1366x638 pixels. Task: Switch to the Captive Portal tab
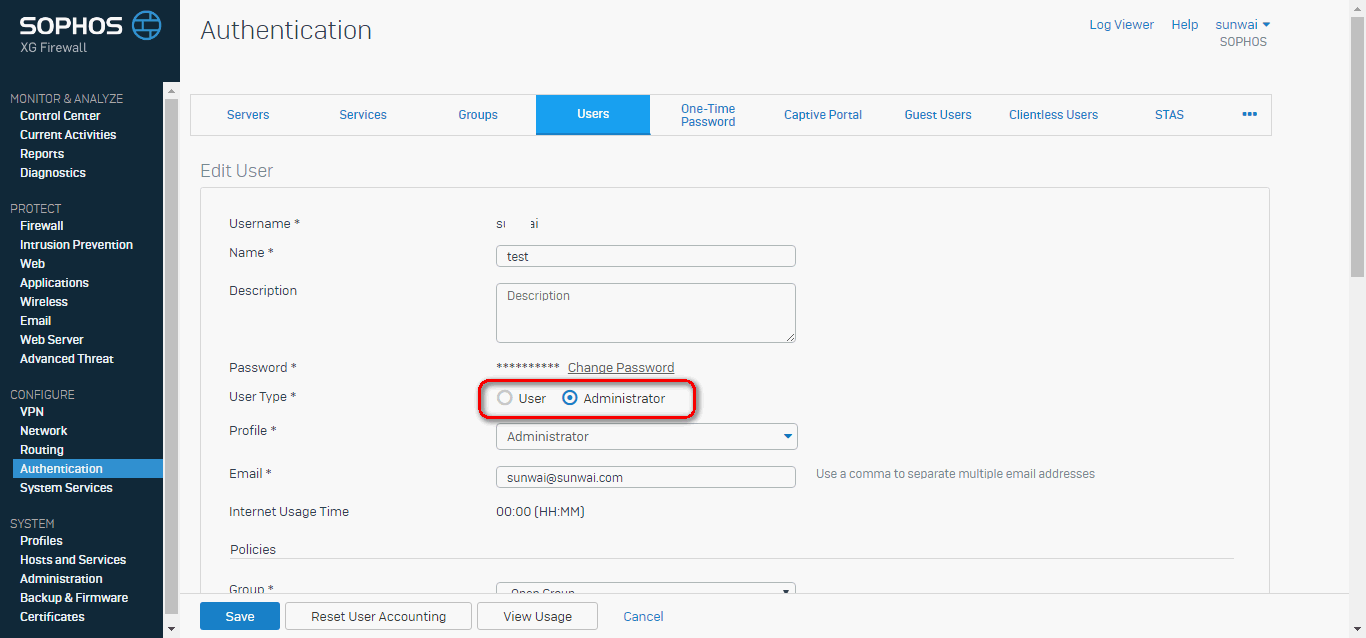[823, 115]
